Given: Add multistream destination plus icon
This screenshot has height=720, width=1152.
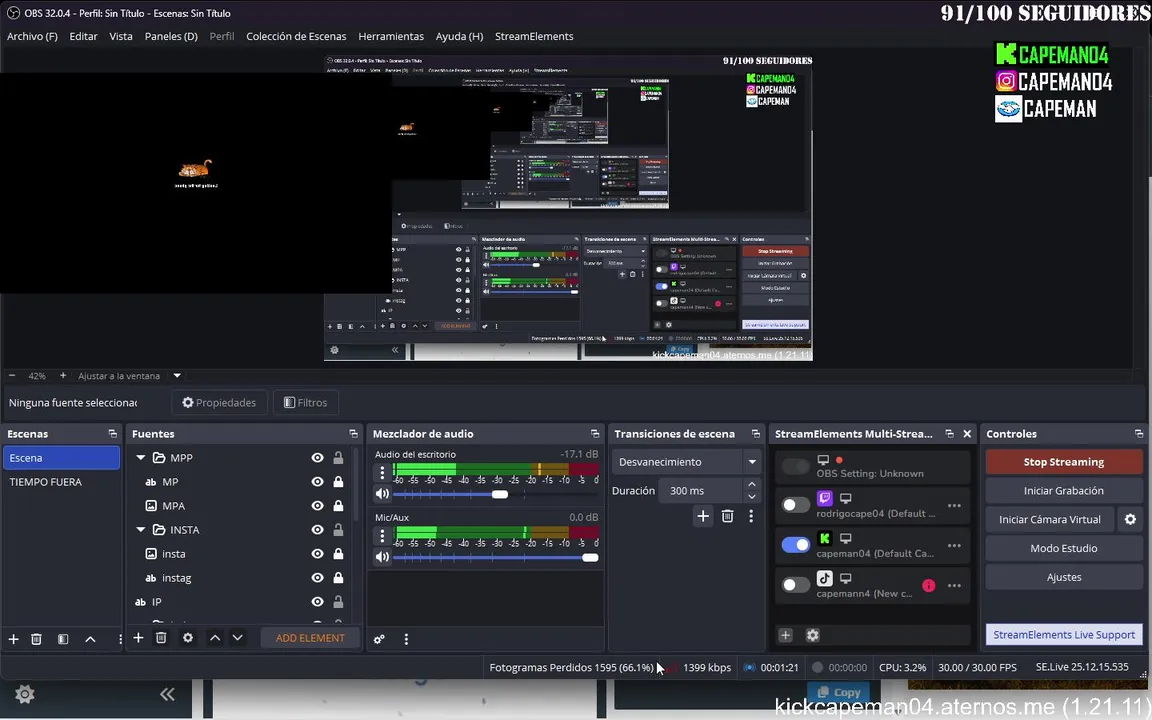Looking at the screenshot, I should (x=785, y=635).
